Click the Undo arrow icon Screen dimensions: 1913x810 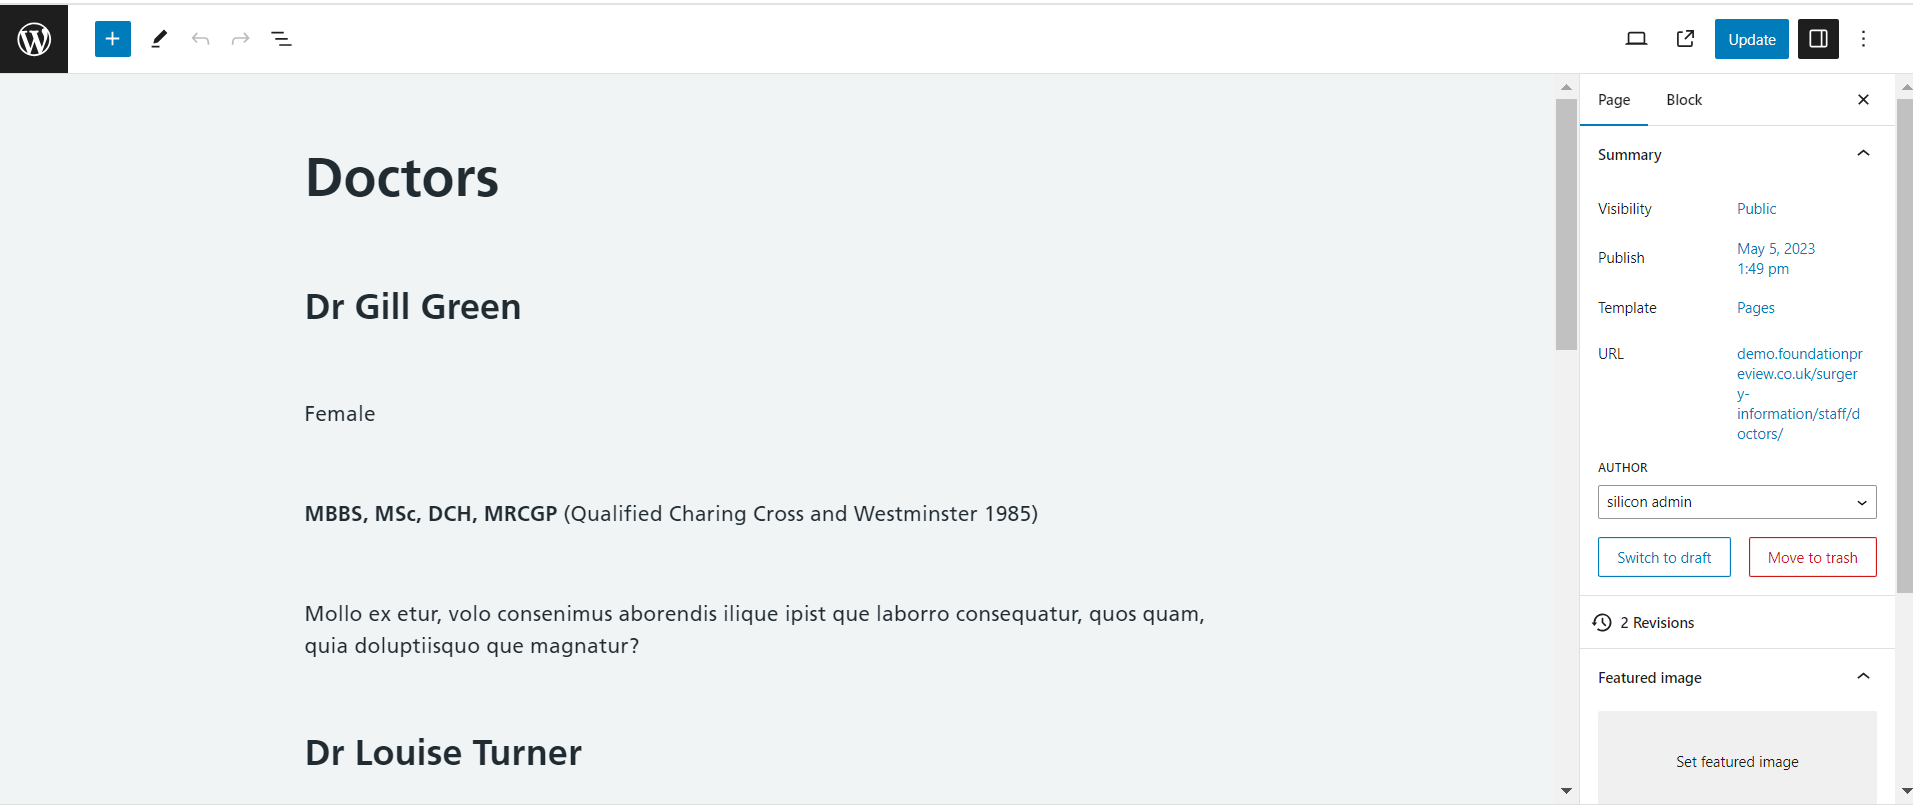click(x=200, y=39)
